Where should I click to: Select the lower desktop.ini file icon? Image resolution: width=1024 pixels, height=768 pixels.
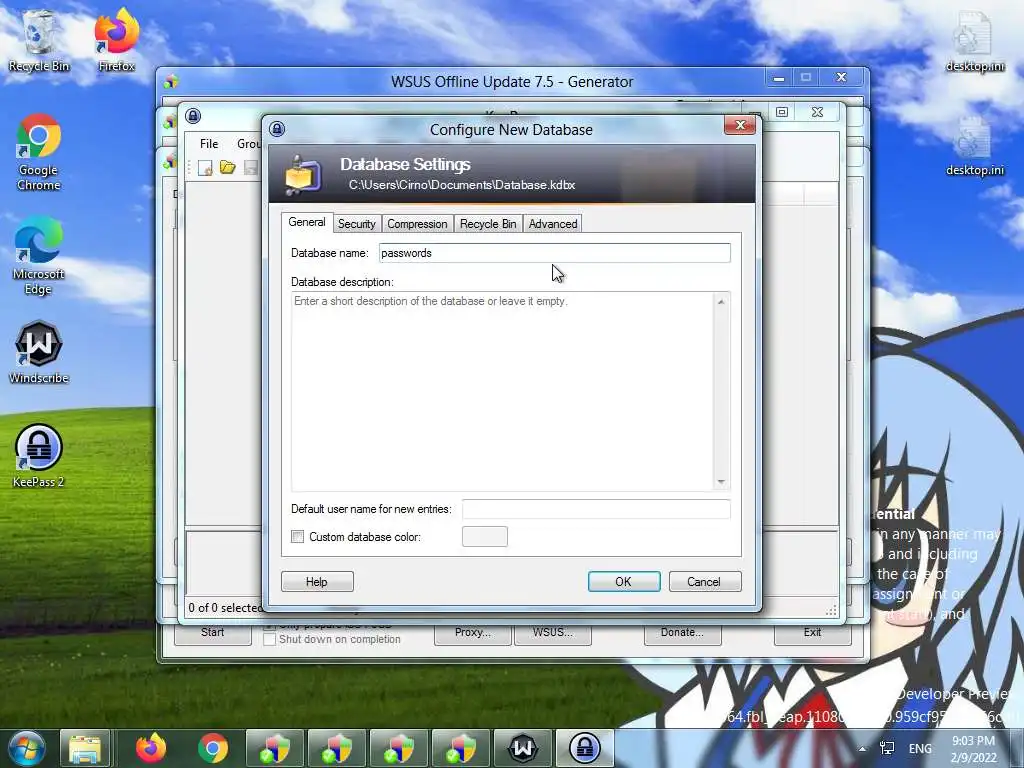point(974,146)
